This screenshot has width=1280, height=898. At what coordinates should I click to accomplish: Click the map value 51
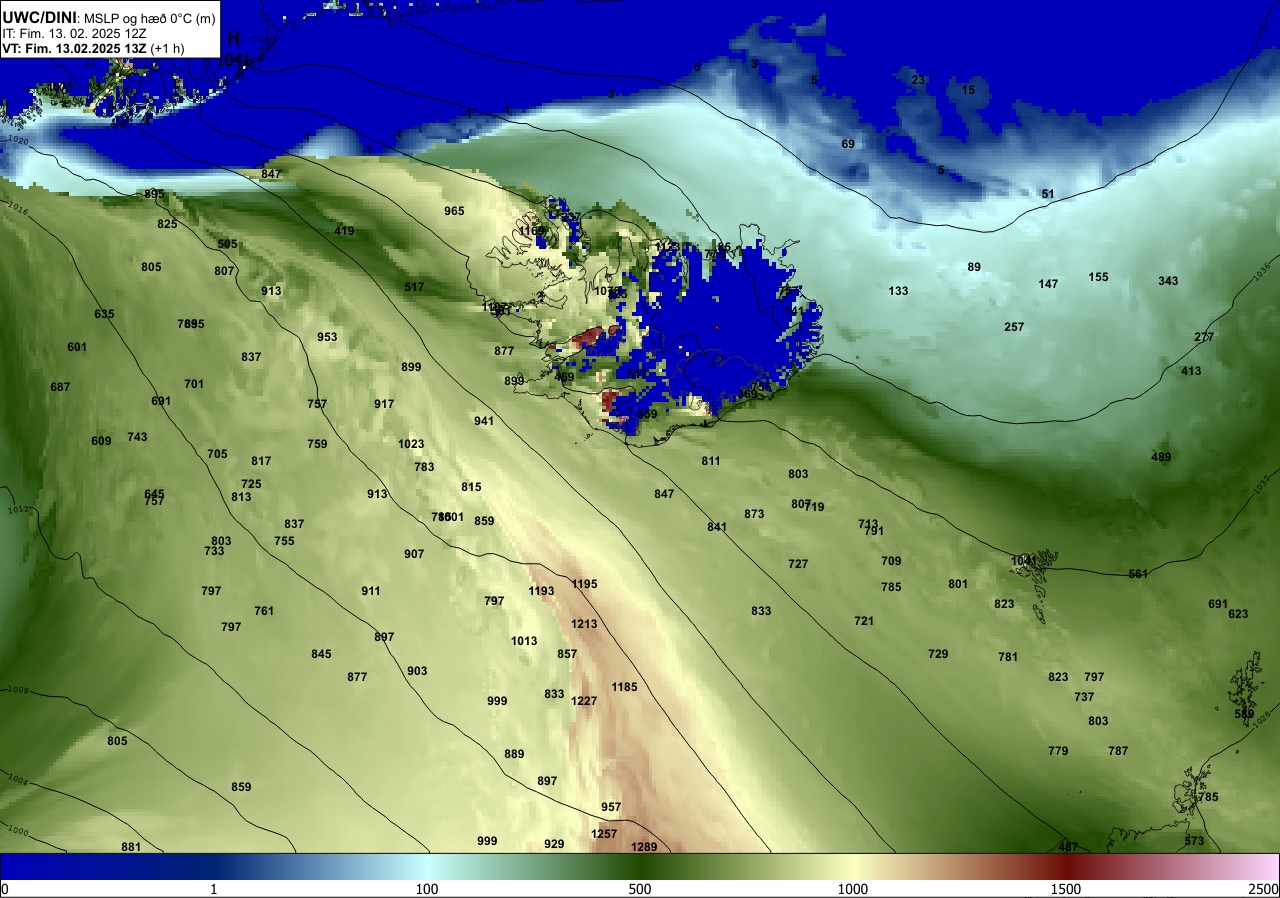(x=1048, y=194)
